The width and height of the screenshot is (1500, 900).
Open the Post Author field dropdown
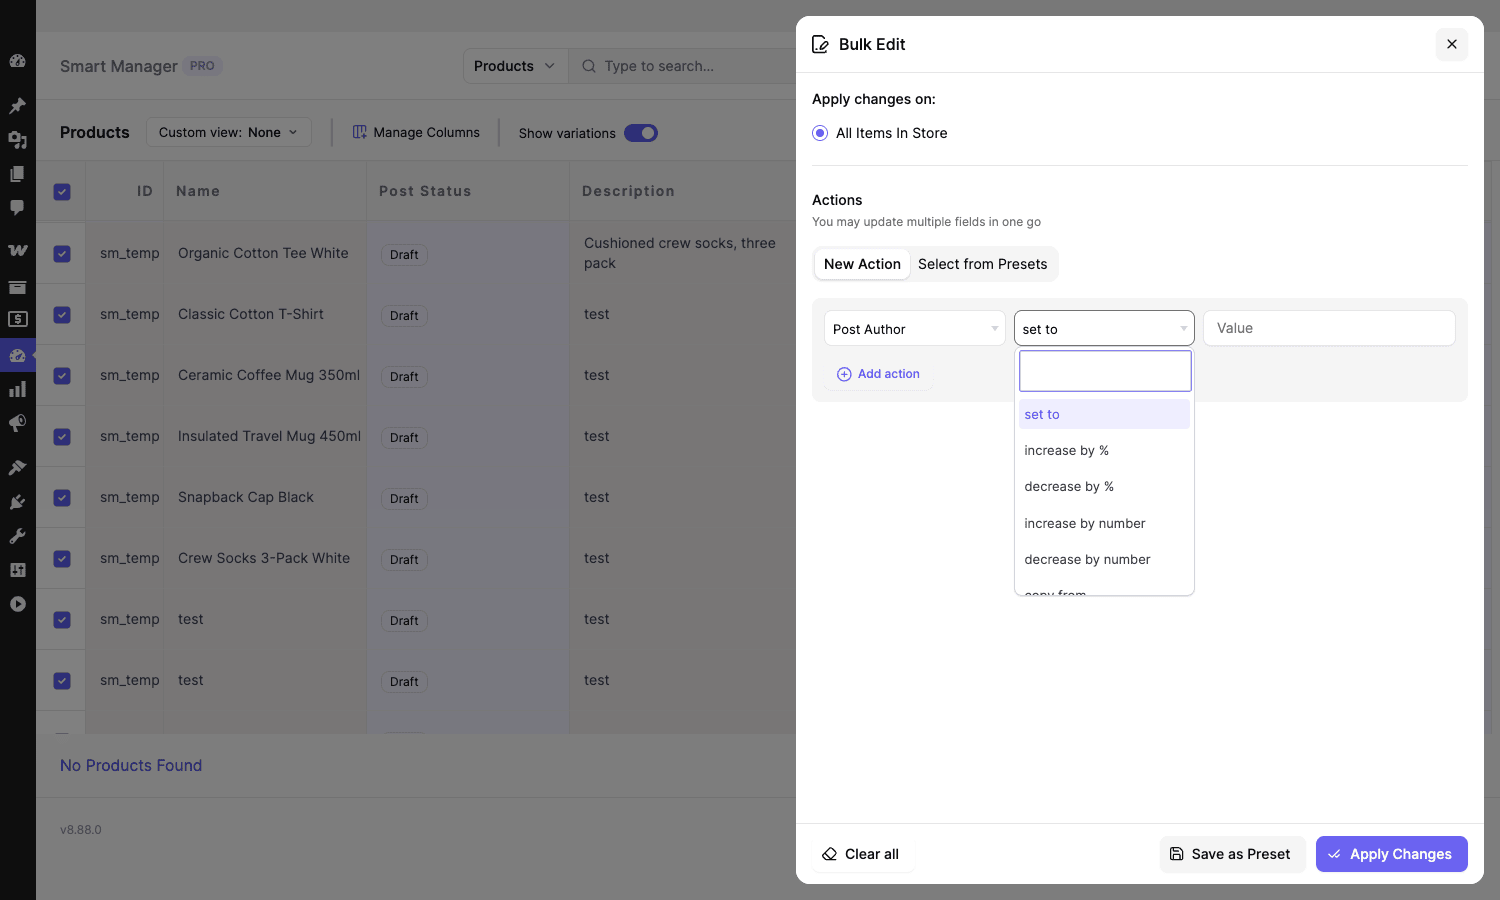(915, 328)
